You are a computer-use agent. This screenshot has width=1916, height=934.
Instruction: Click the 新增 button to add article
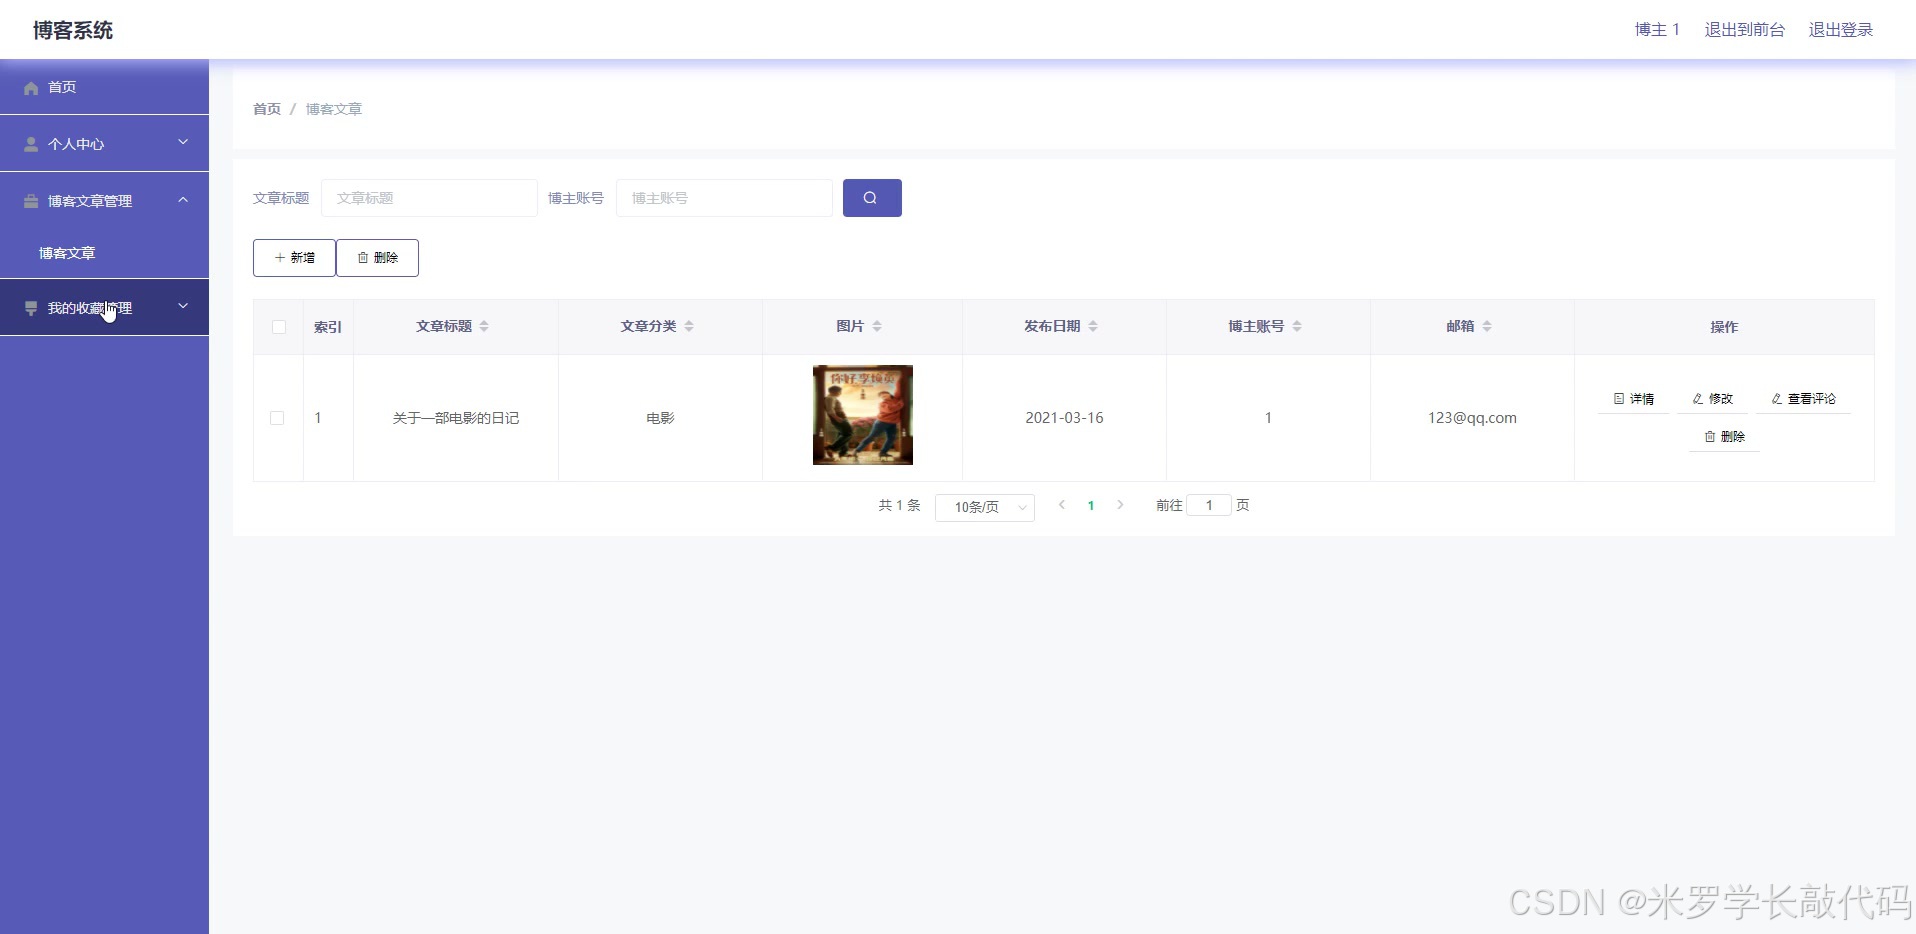(x=294, y=257)
